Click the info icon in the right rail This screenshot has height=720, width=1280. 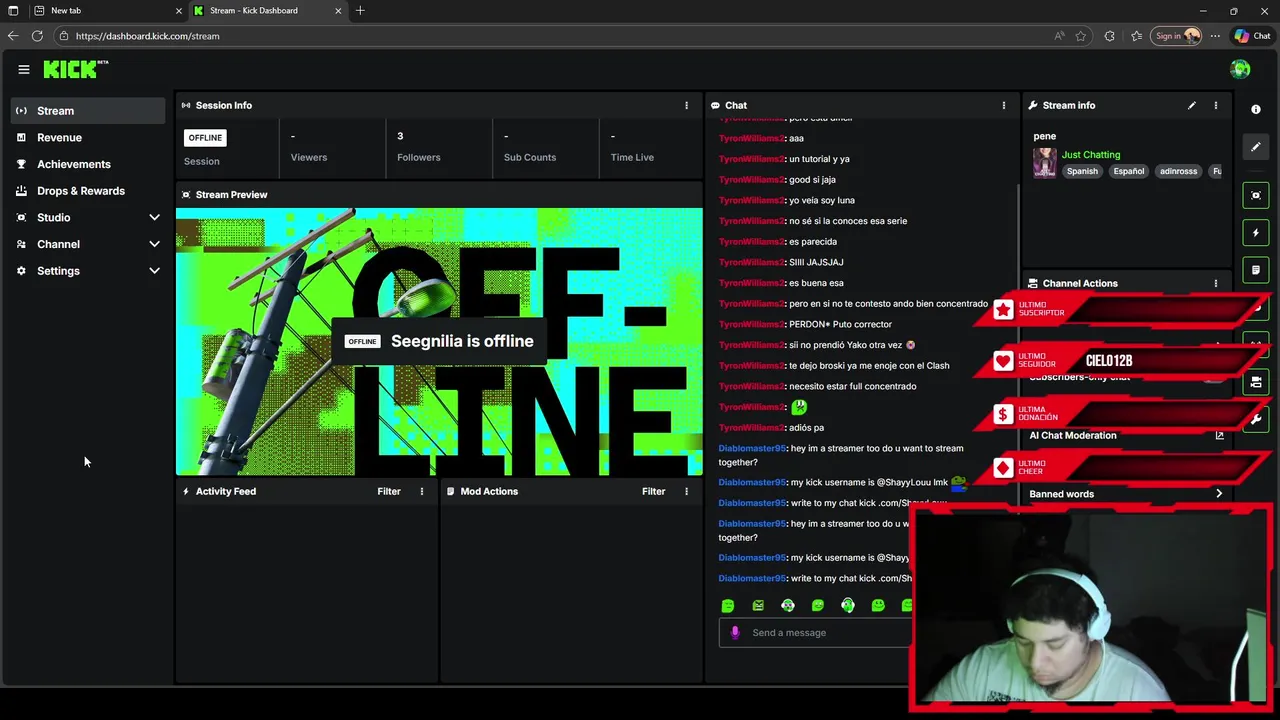(x=1256, y=109)
